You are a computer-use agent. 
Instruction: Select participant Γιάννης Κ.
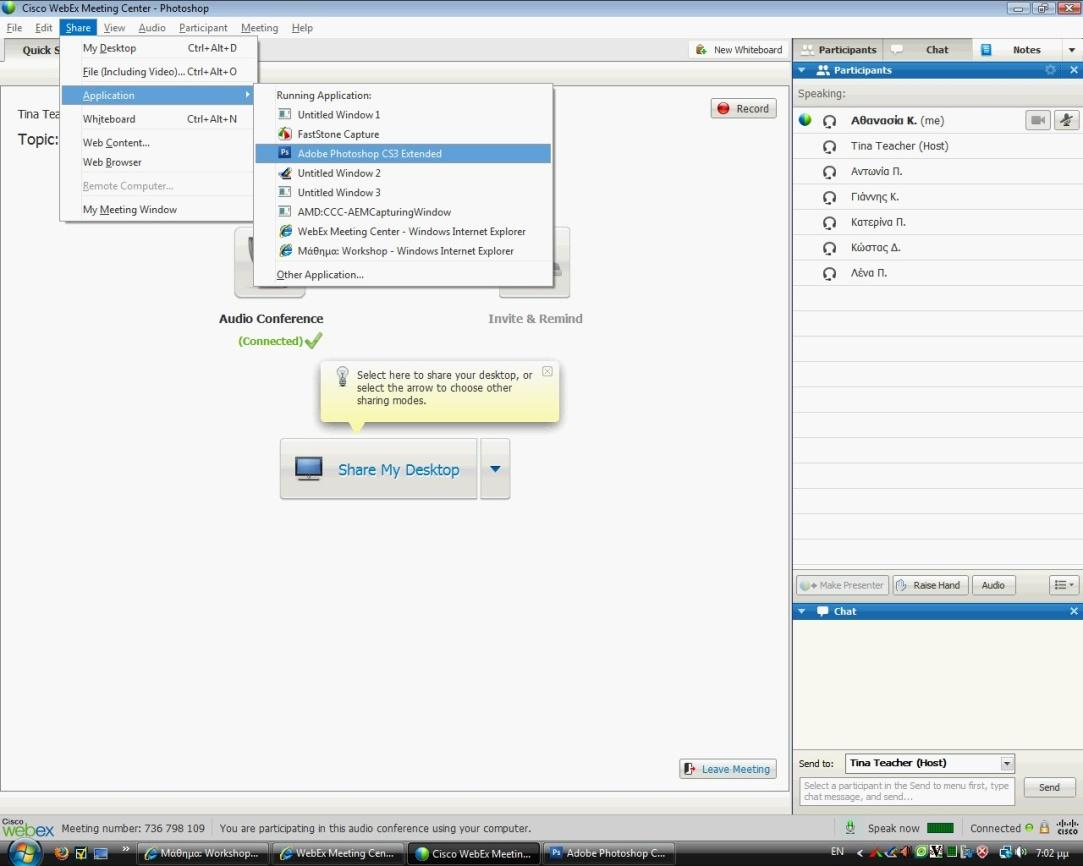pyautogui.click(x=938, y=197)
